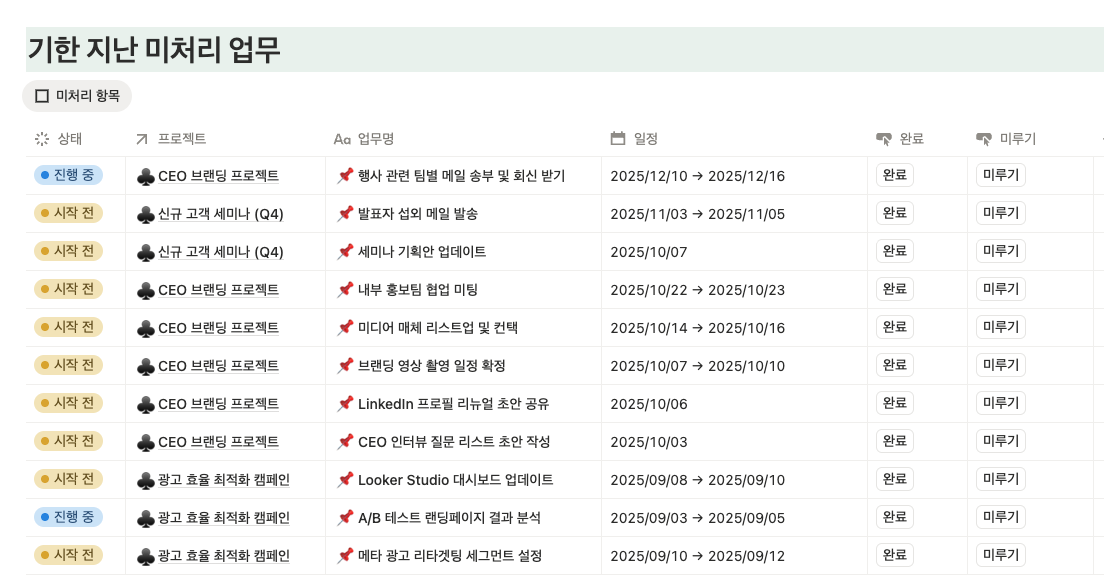Click the pin icon on 브랜딩 영상 촬영 일정 확정
The image size is (1104, 585).
click(347, 365)
